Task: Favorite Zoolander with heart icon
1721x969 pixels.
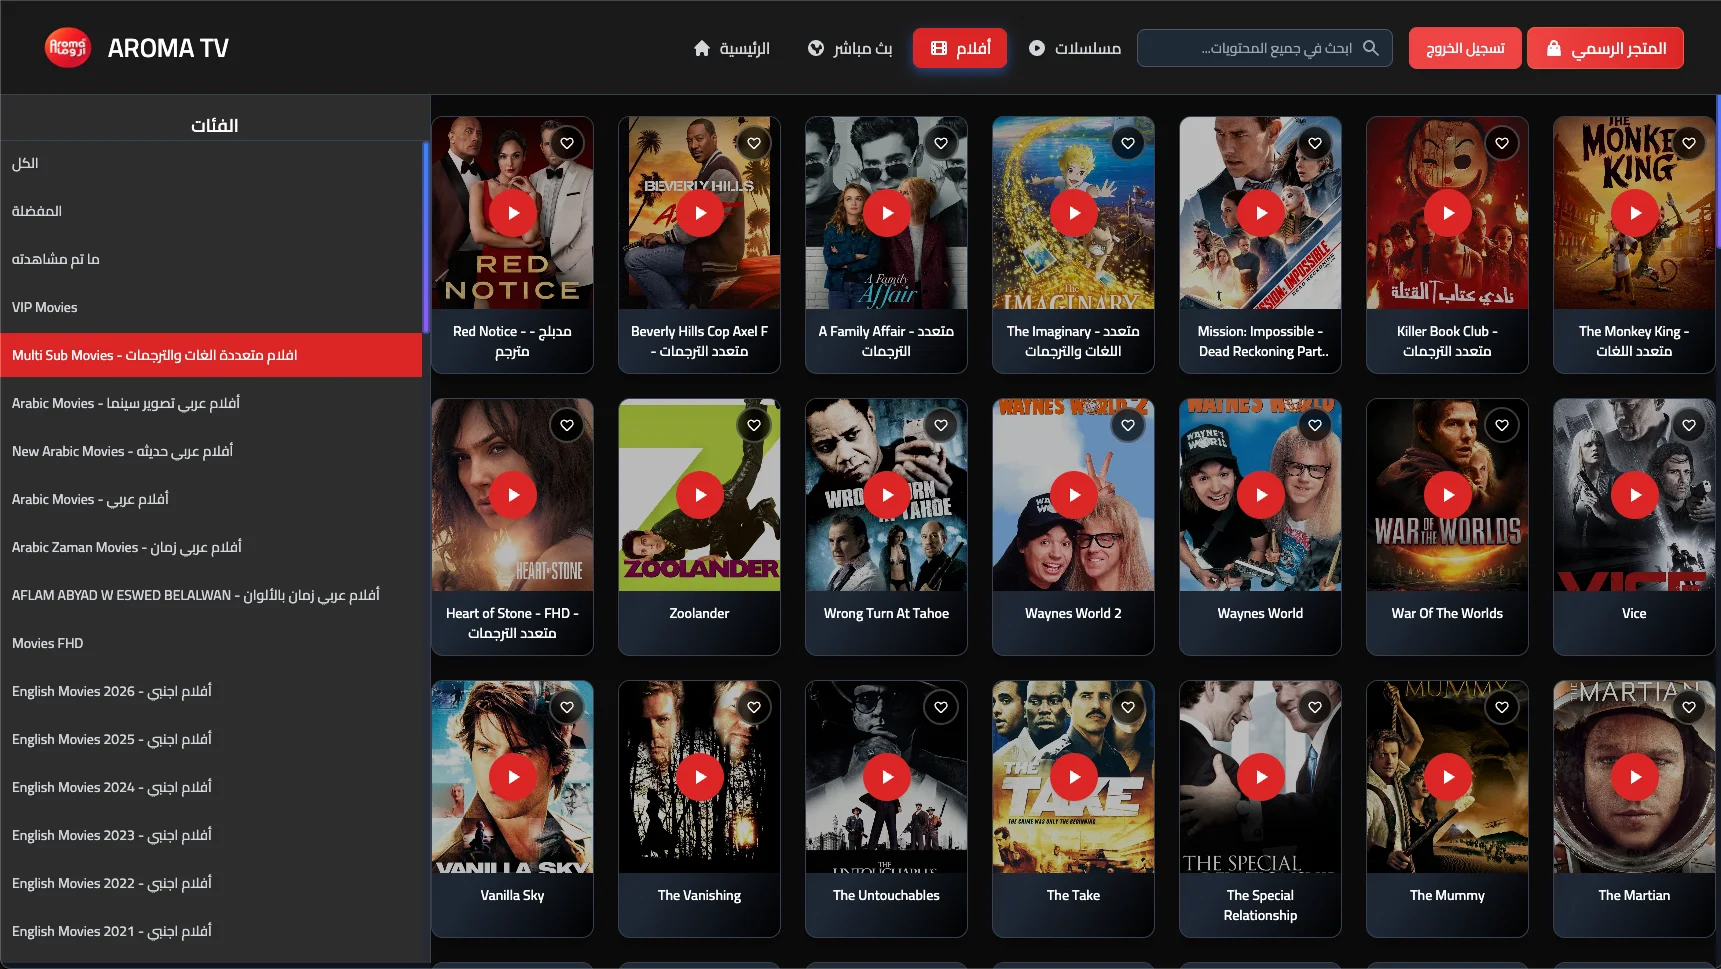Action: click(754, 425)
